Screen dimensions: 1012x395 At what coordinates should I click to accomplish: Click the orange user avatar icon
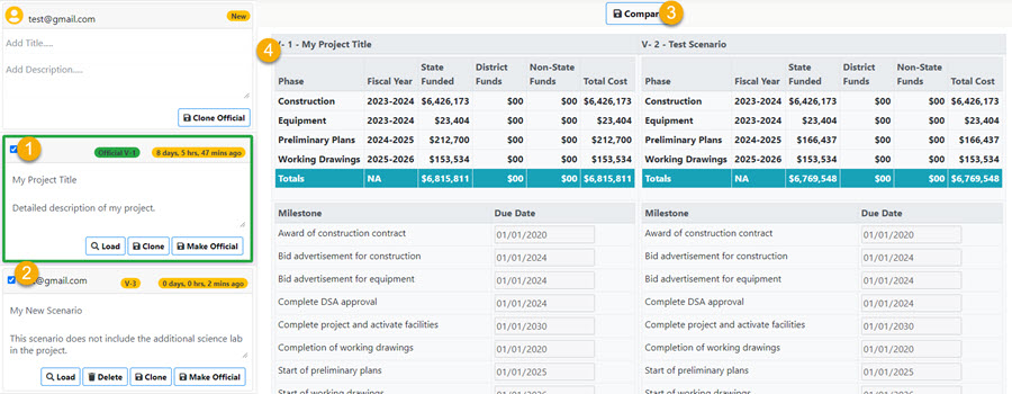point(14,16)
